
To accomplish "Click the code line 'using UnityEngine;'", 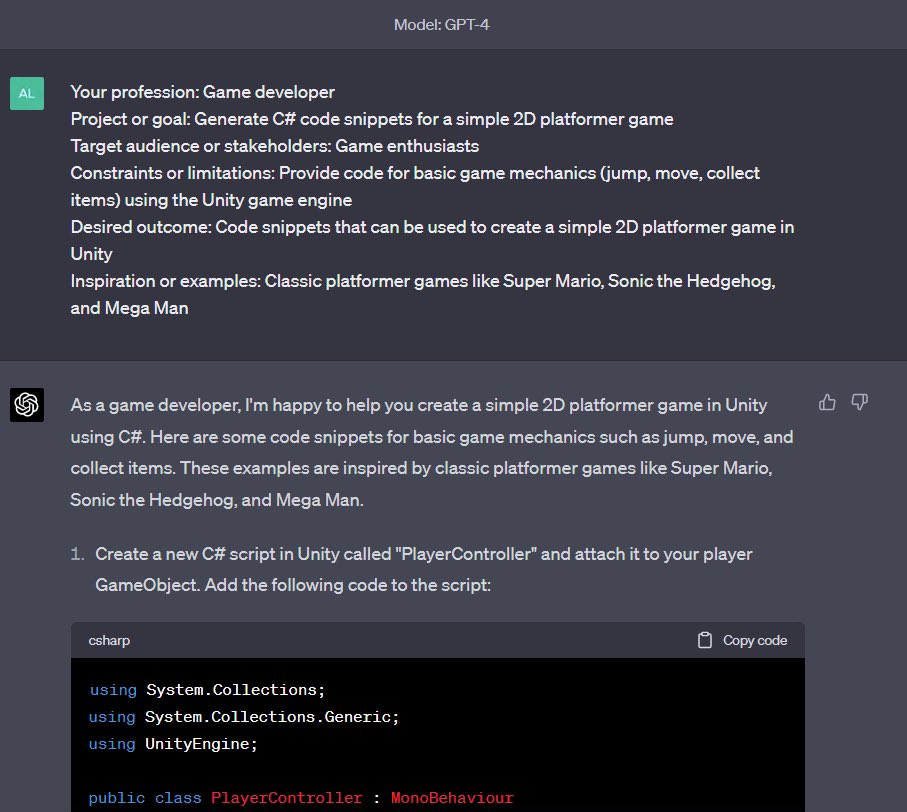I will point(173,744).
